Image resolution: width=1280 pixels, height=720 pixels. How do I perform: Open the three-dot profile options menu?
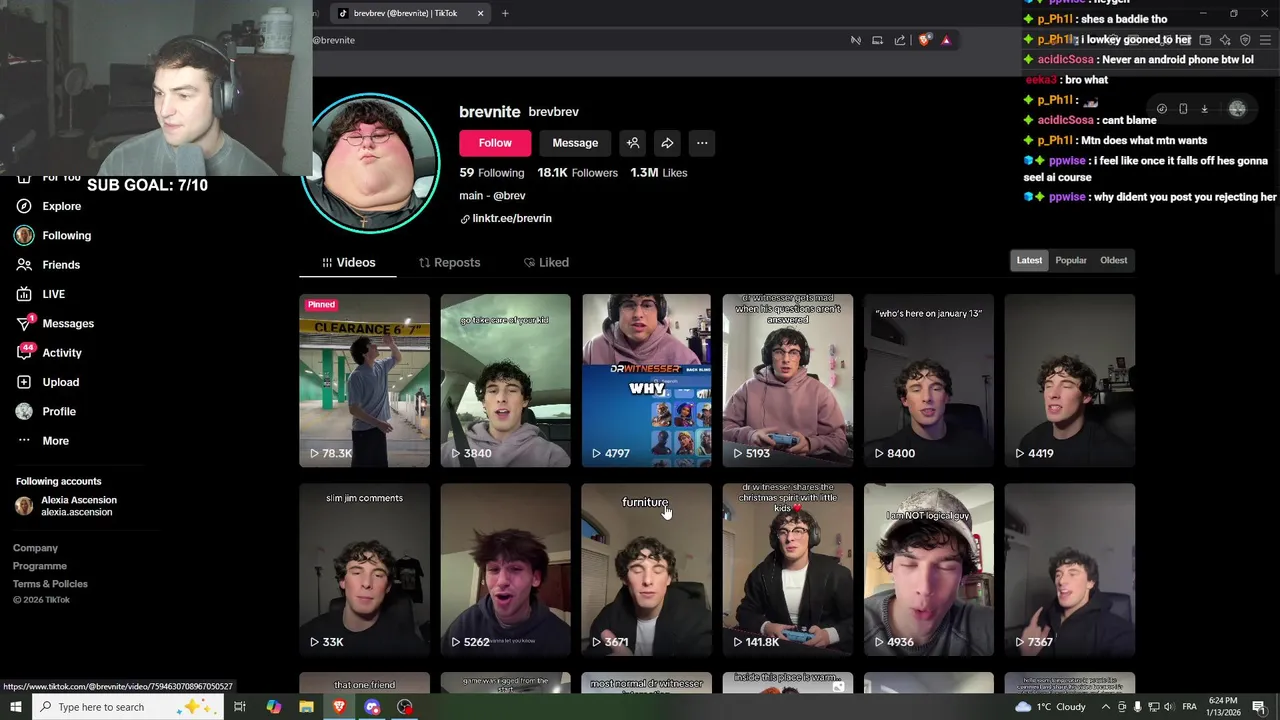(702, 143)
